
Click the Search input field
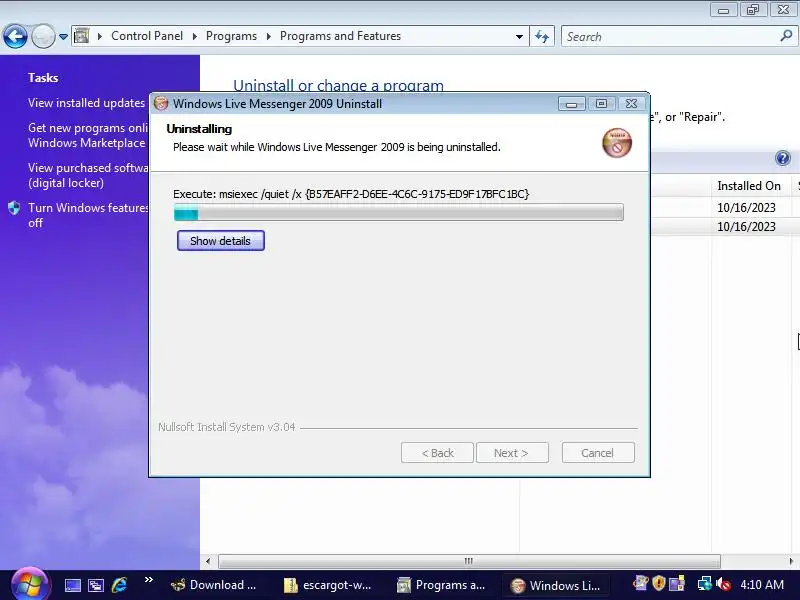(x=669, y=37)
